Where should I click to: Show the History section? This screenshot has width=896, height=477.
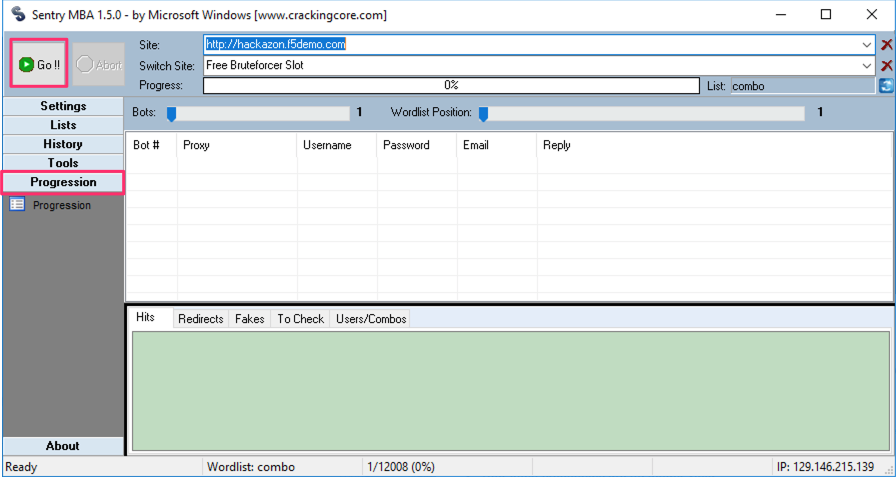(63, 144)
